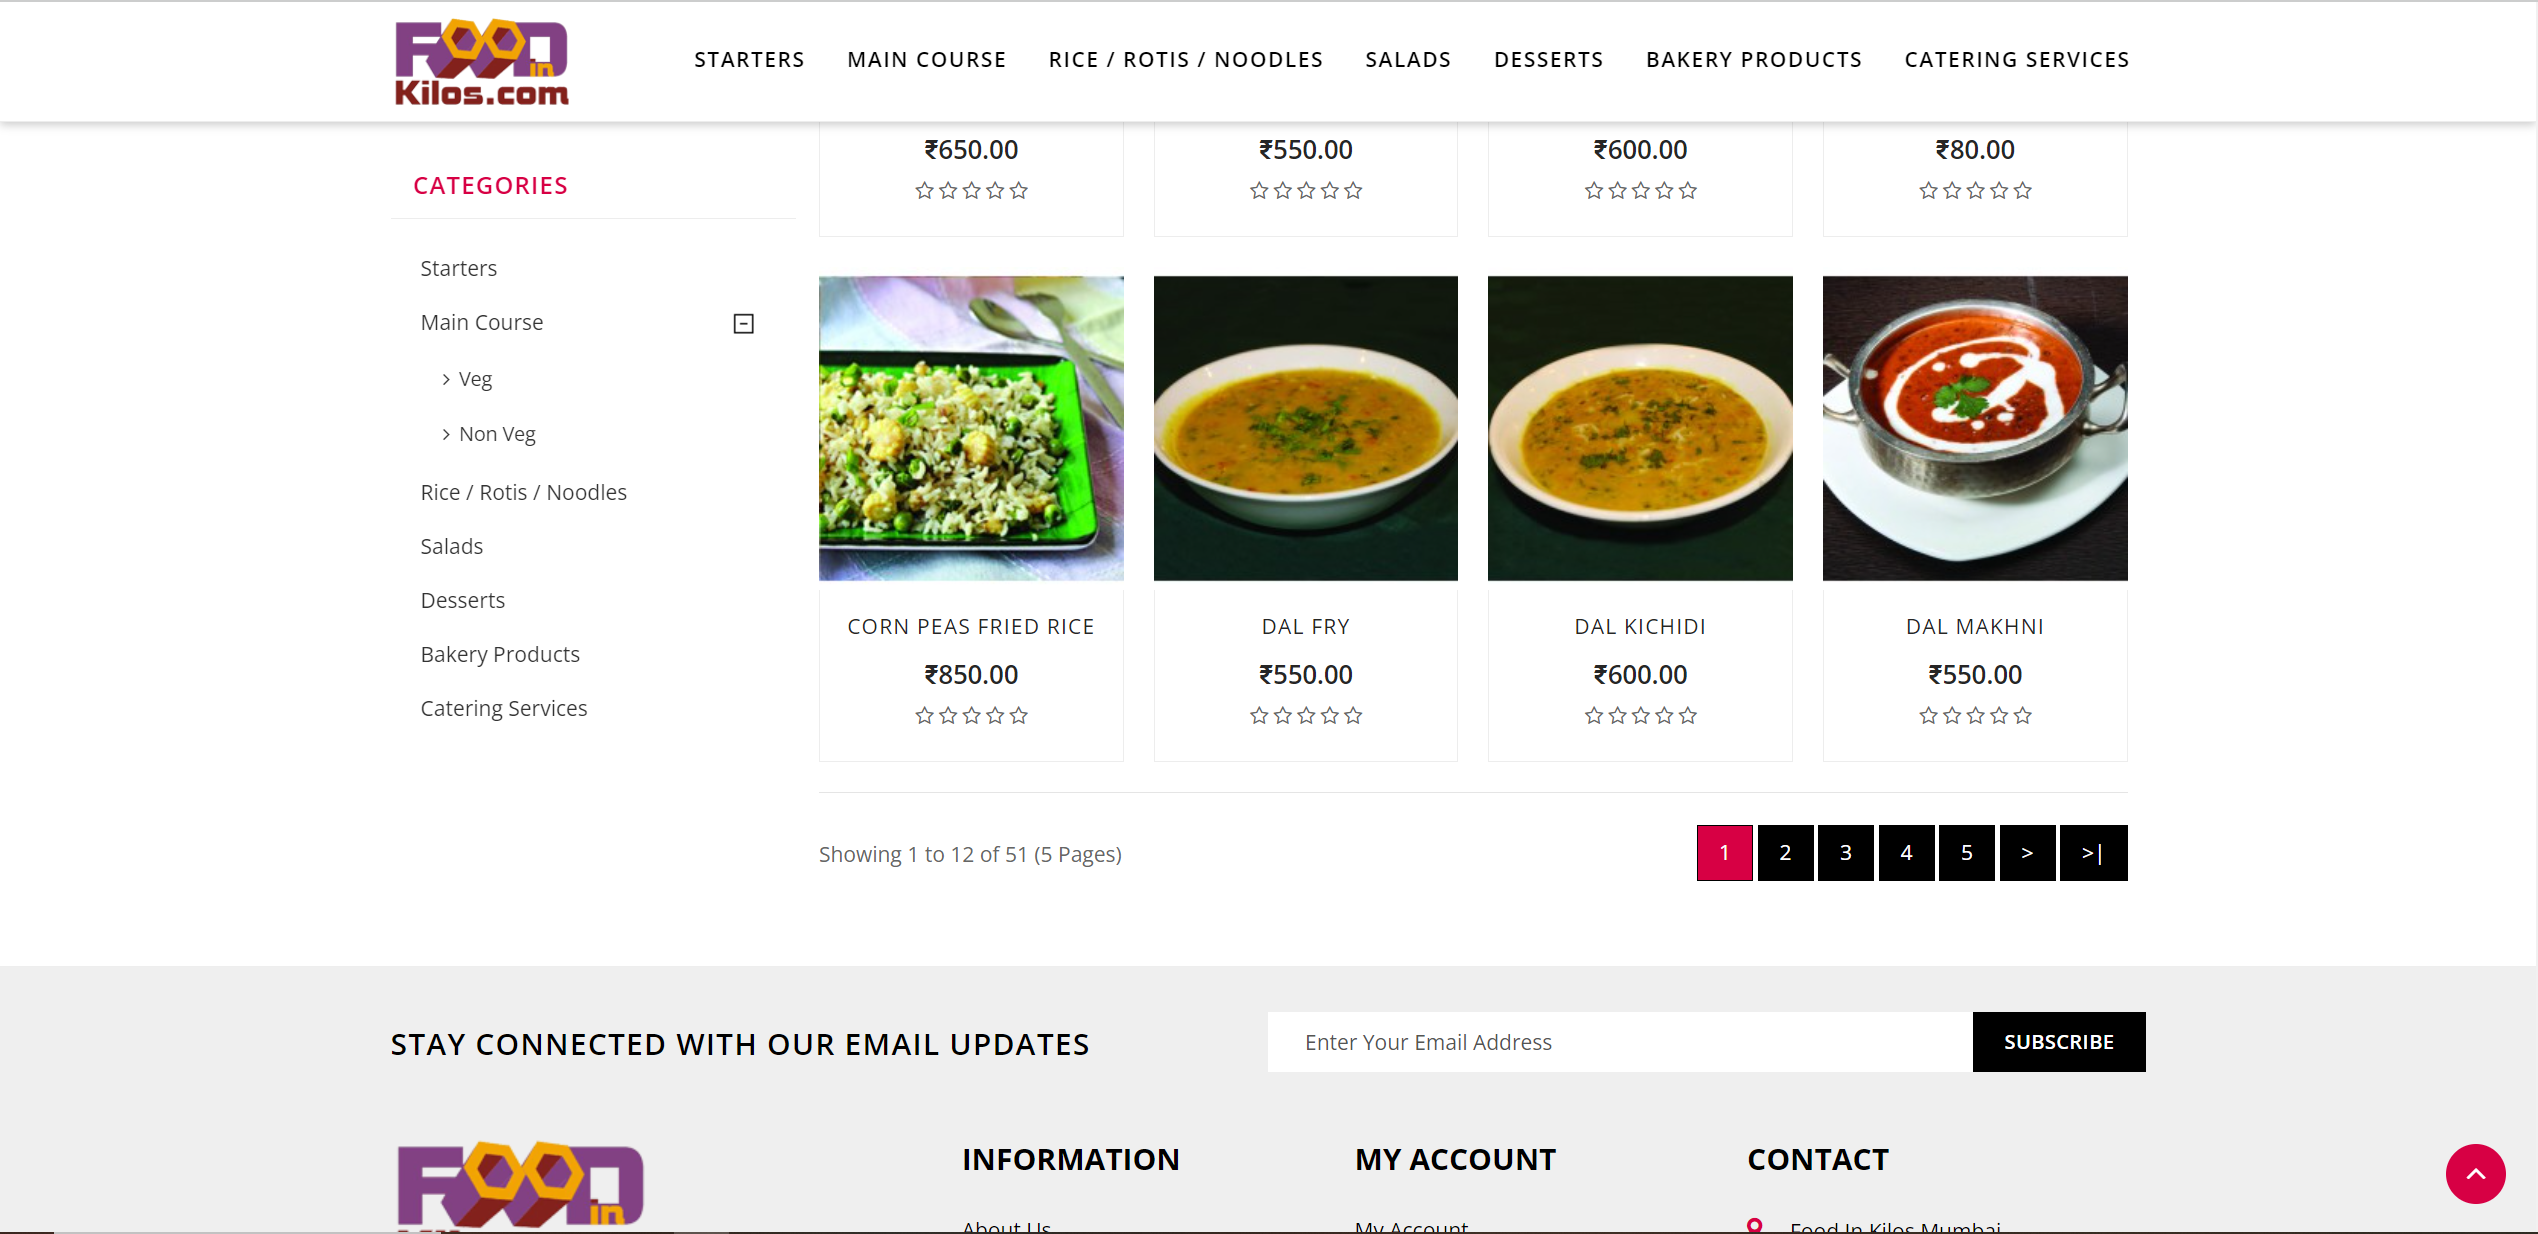Click the Dal Makhni star rating

(1974, 716)
